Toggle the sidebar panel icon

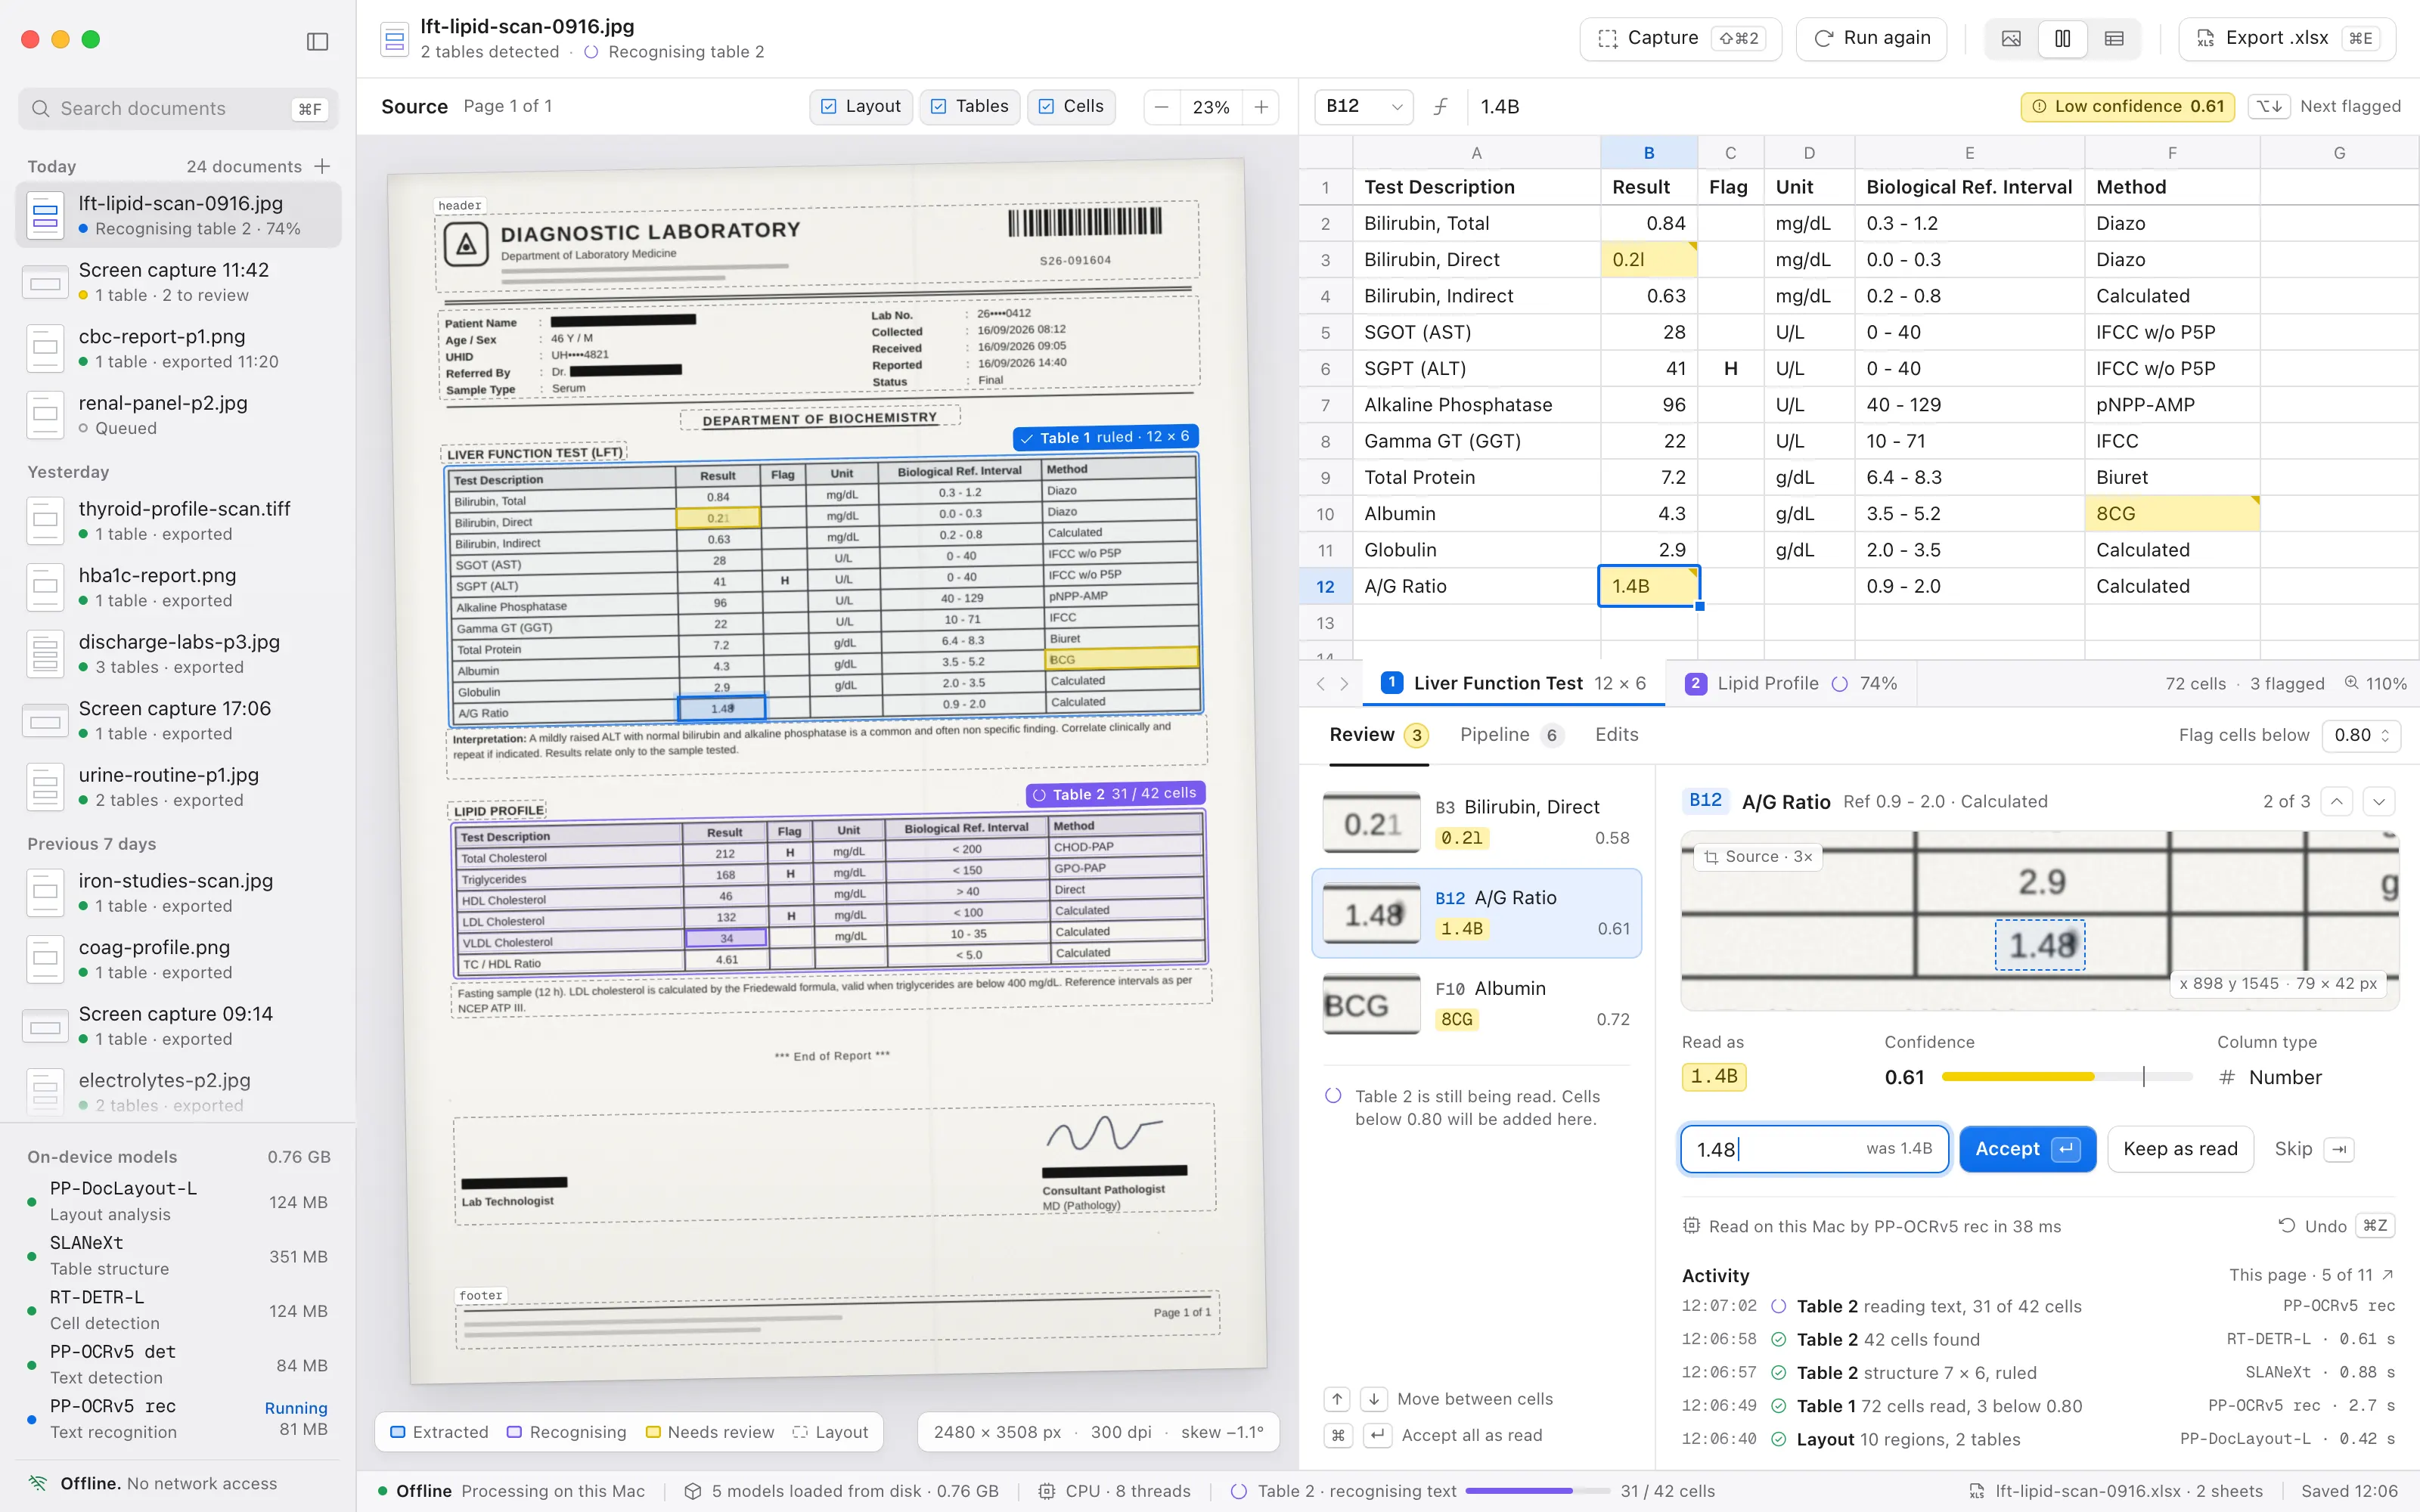[317, 41]
